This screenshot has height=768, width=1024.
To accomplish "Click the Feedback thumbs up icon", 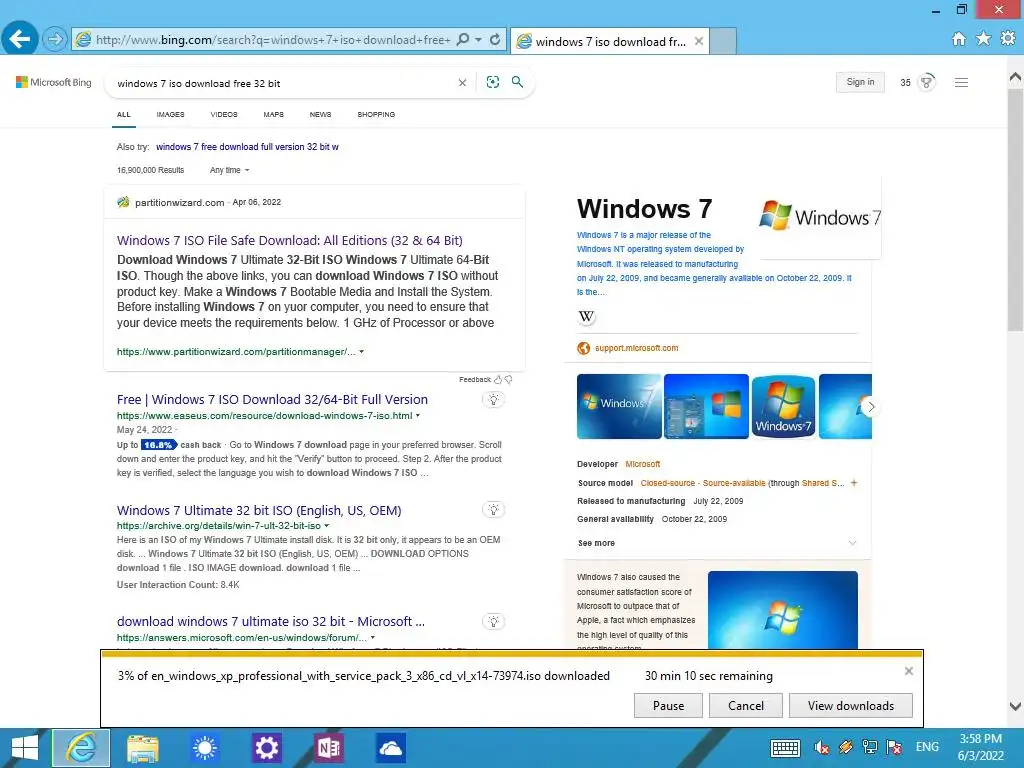I will [x=498, y=379].
